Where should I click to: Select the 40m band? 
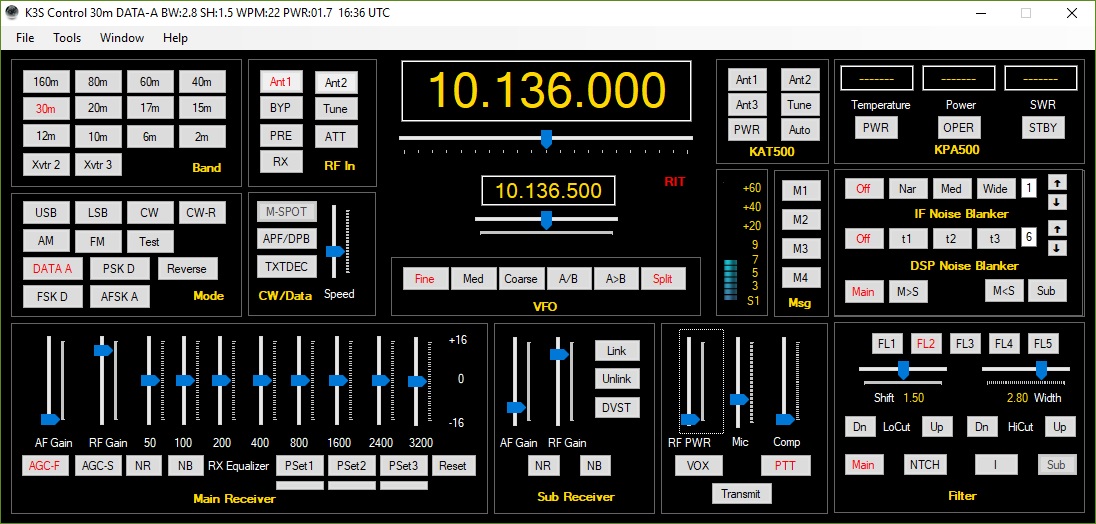click(202, 82)
